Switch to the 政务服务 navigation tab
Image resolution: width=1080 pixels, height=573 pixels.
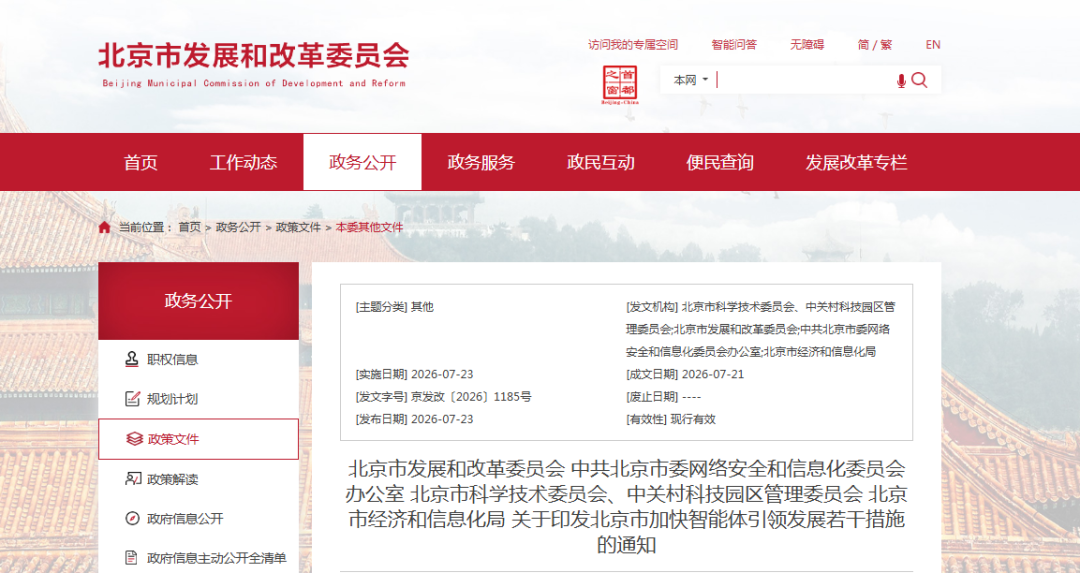481,163
